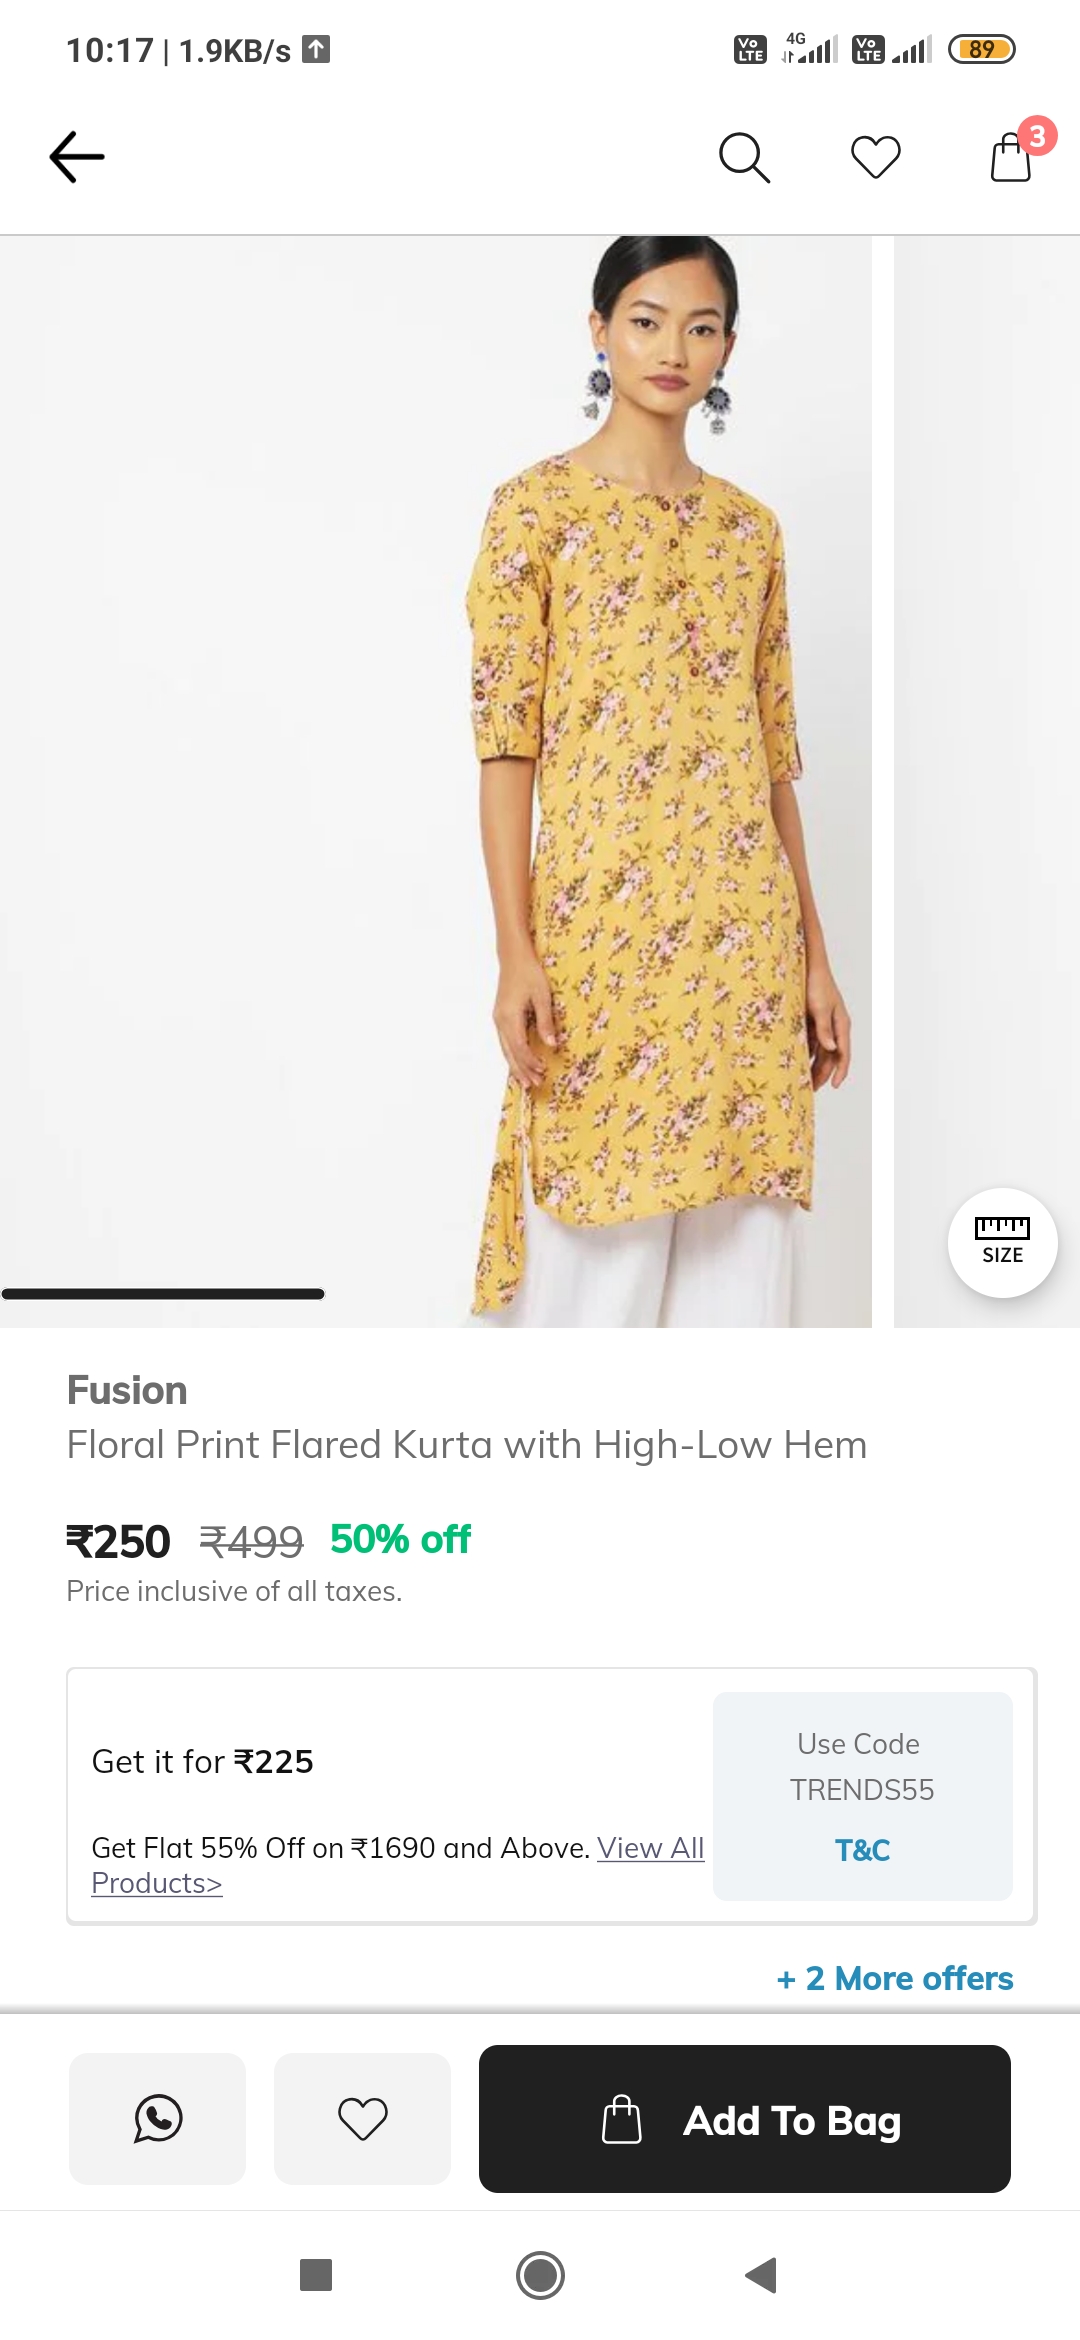Tap the back arrow icon
Screen dimensions: 1080x2340
pyautogui.click(x=77, y=157)
